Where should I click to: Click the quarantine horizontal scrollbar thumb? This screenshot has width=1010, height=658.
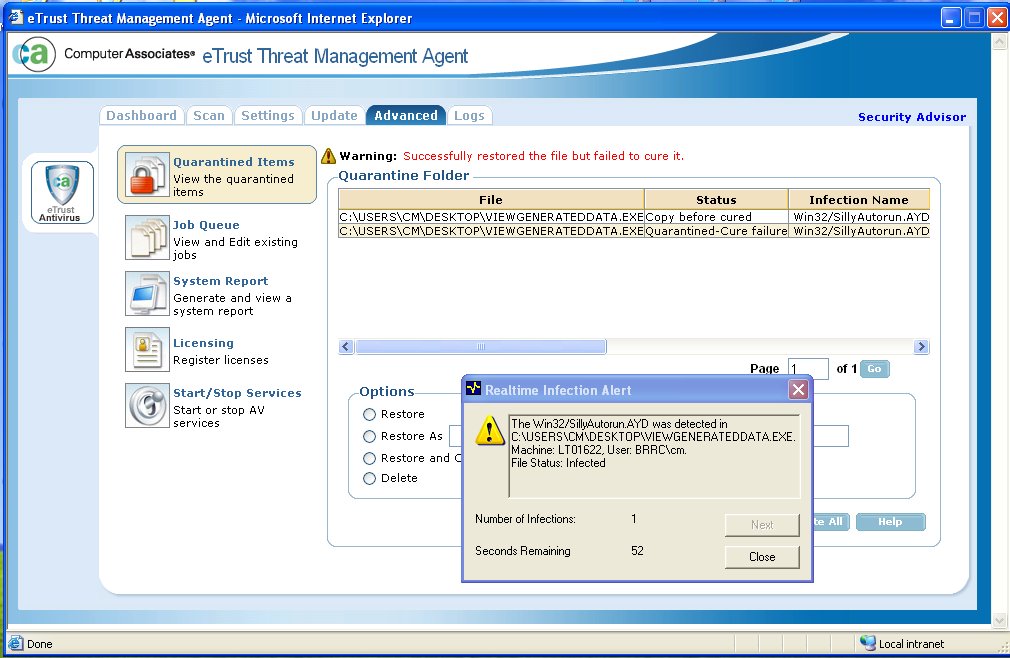(481, 346)
